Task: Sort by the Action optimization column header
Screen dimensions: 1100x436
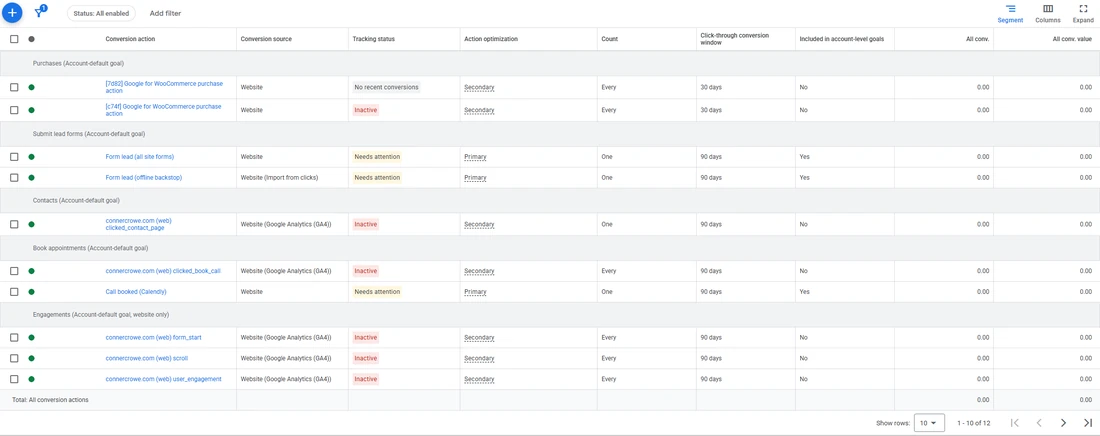Action: point(491,39)
